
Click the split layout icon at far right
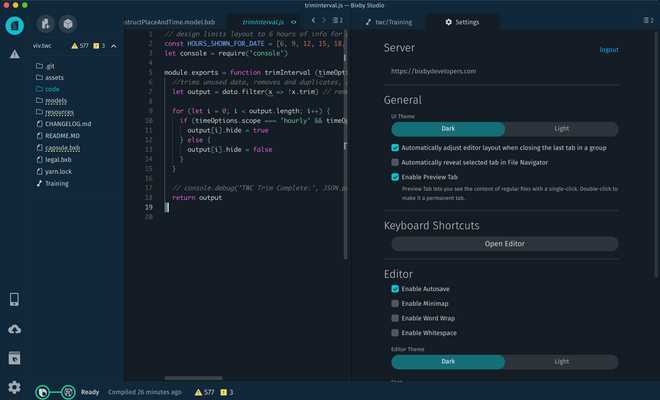point(648,20)
